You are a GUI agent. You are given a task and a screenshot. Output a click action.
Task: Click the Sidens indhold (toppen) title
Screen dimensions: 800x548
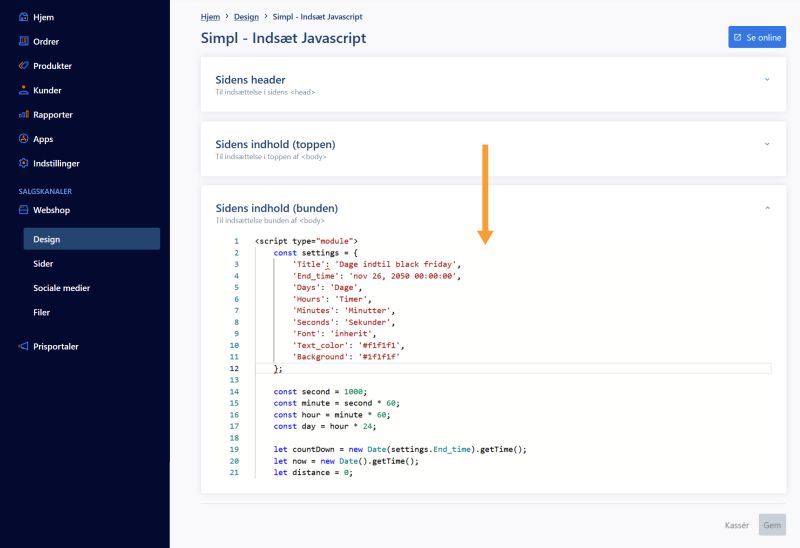(275, 144)
